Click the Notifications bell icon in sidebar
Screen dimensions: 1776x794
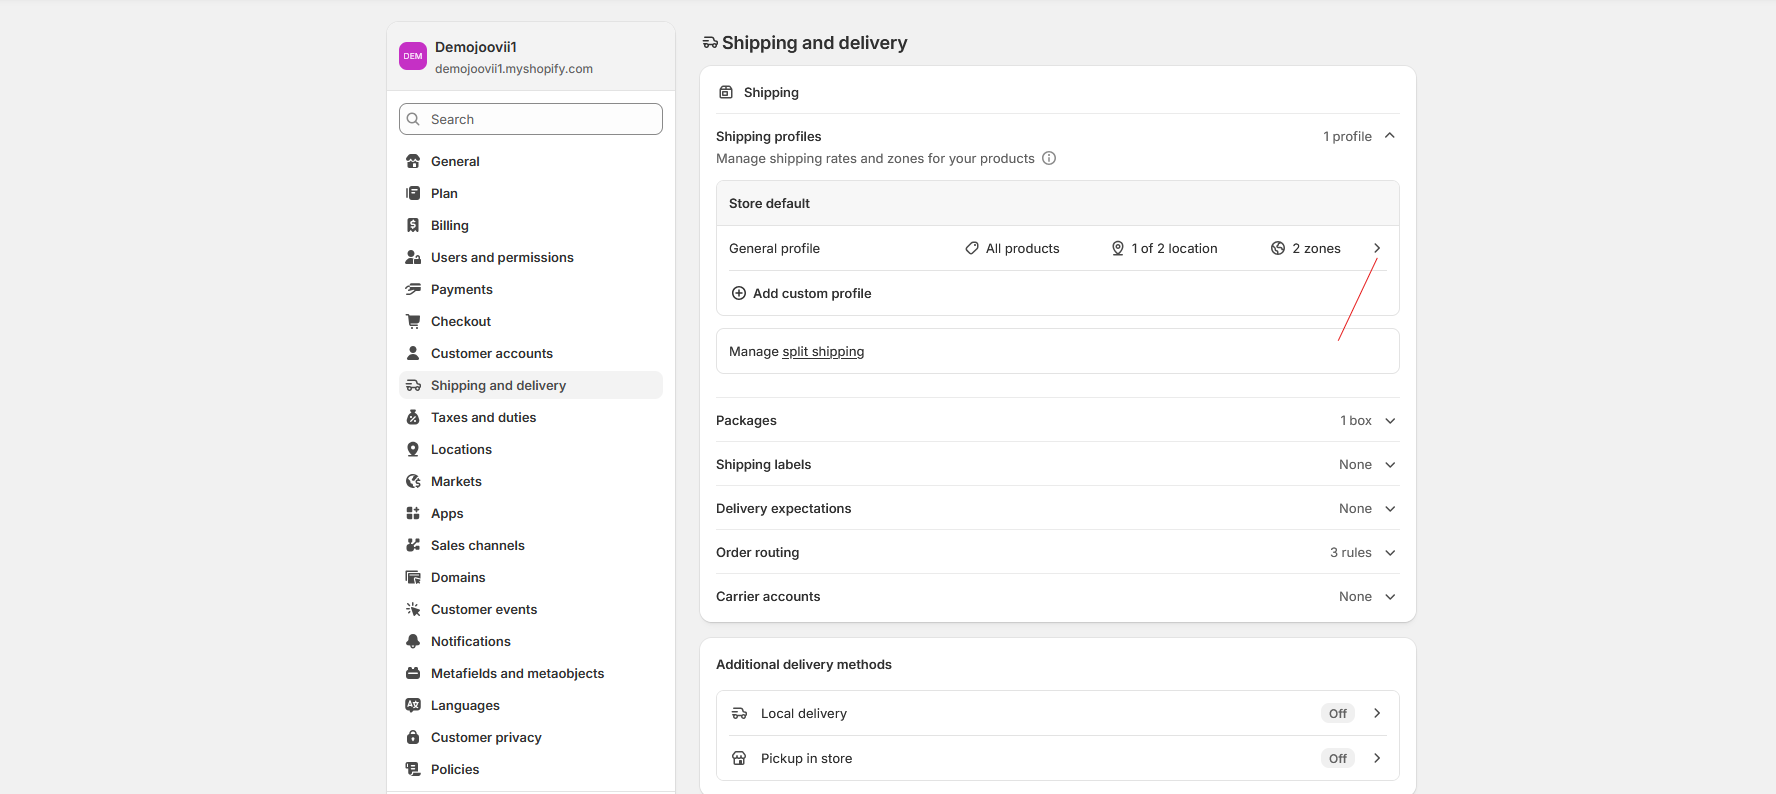point(413,641)
